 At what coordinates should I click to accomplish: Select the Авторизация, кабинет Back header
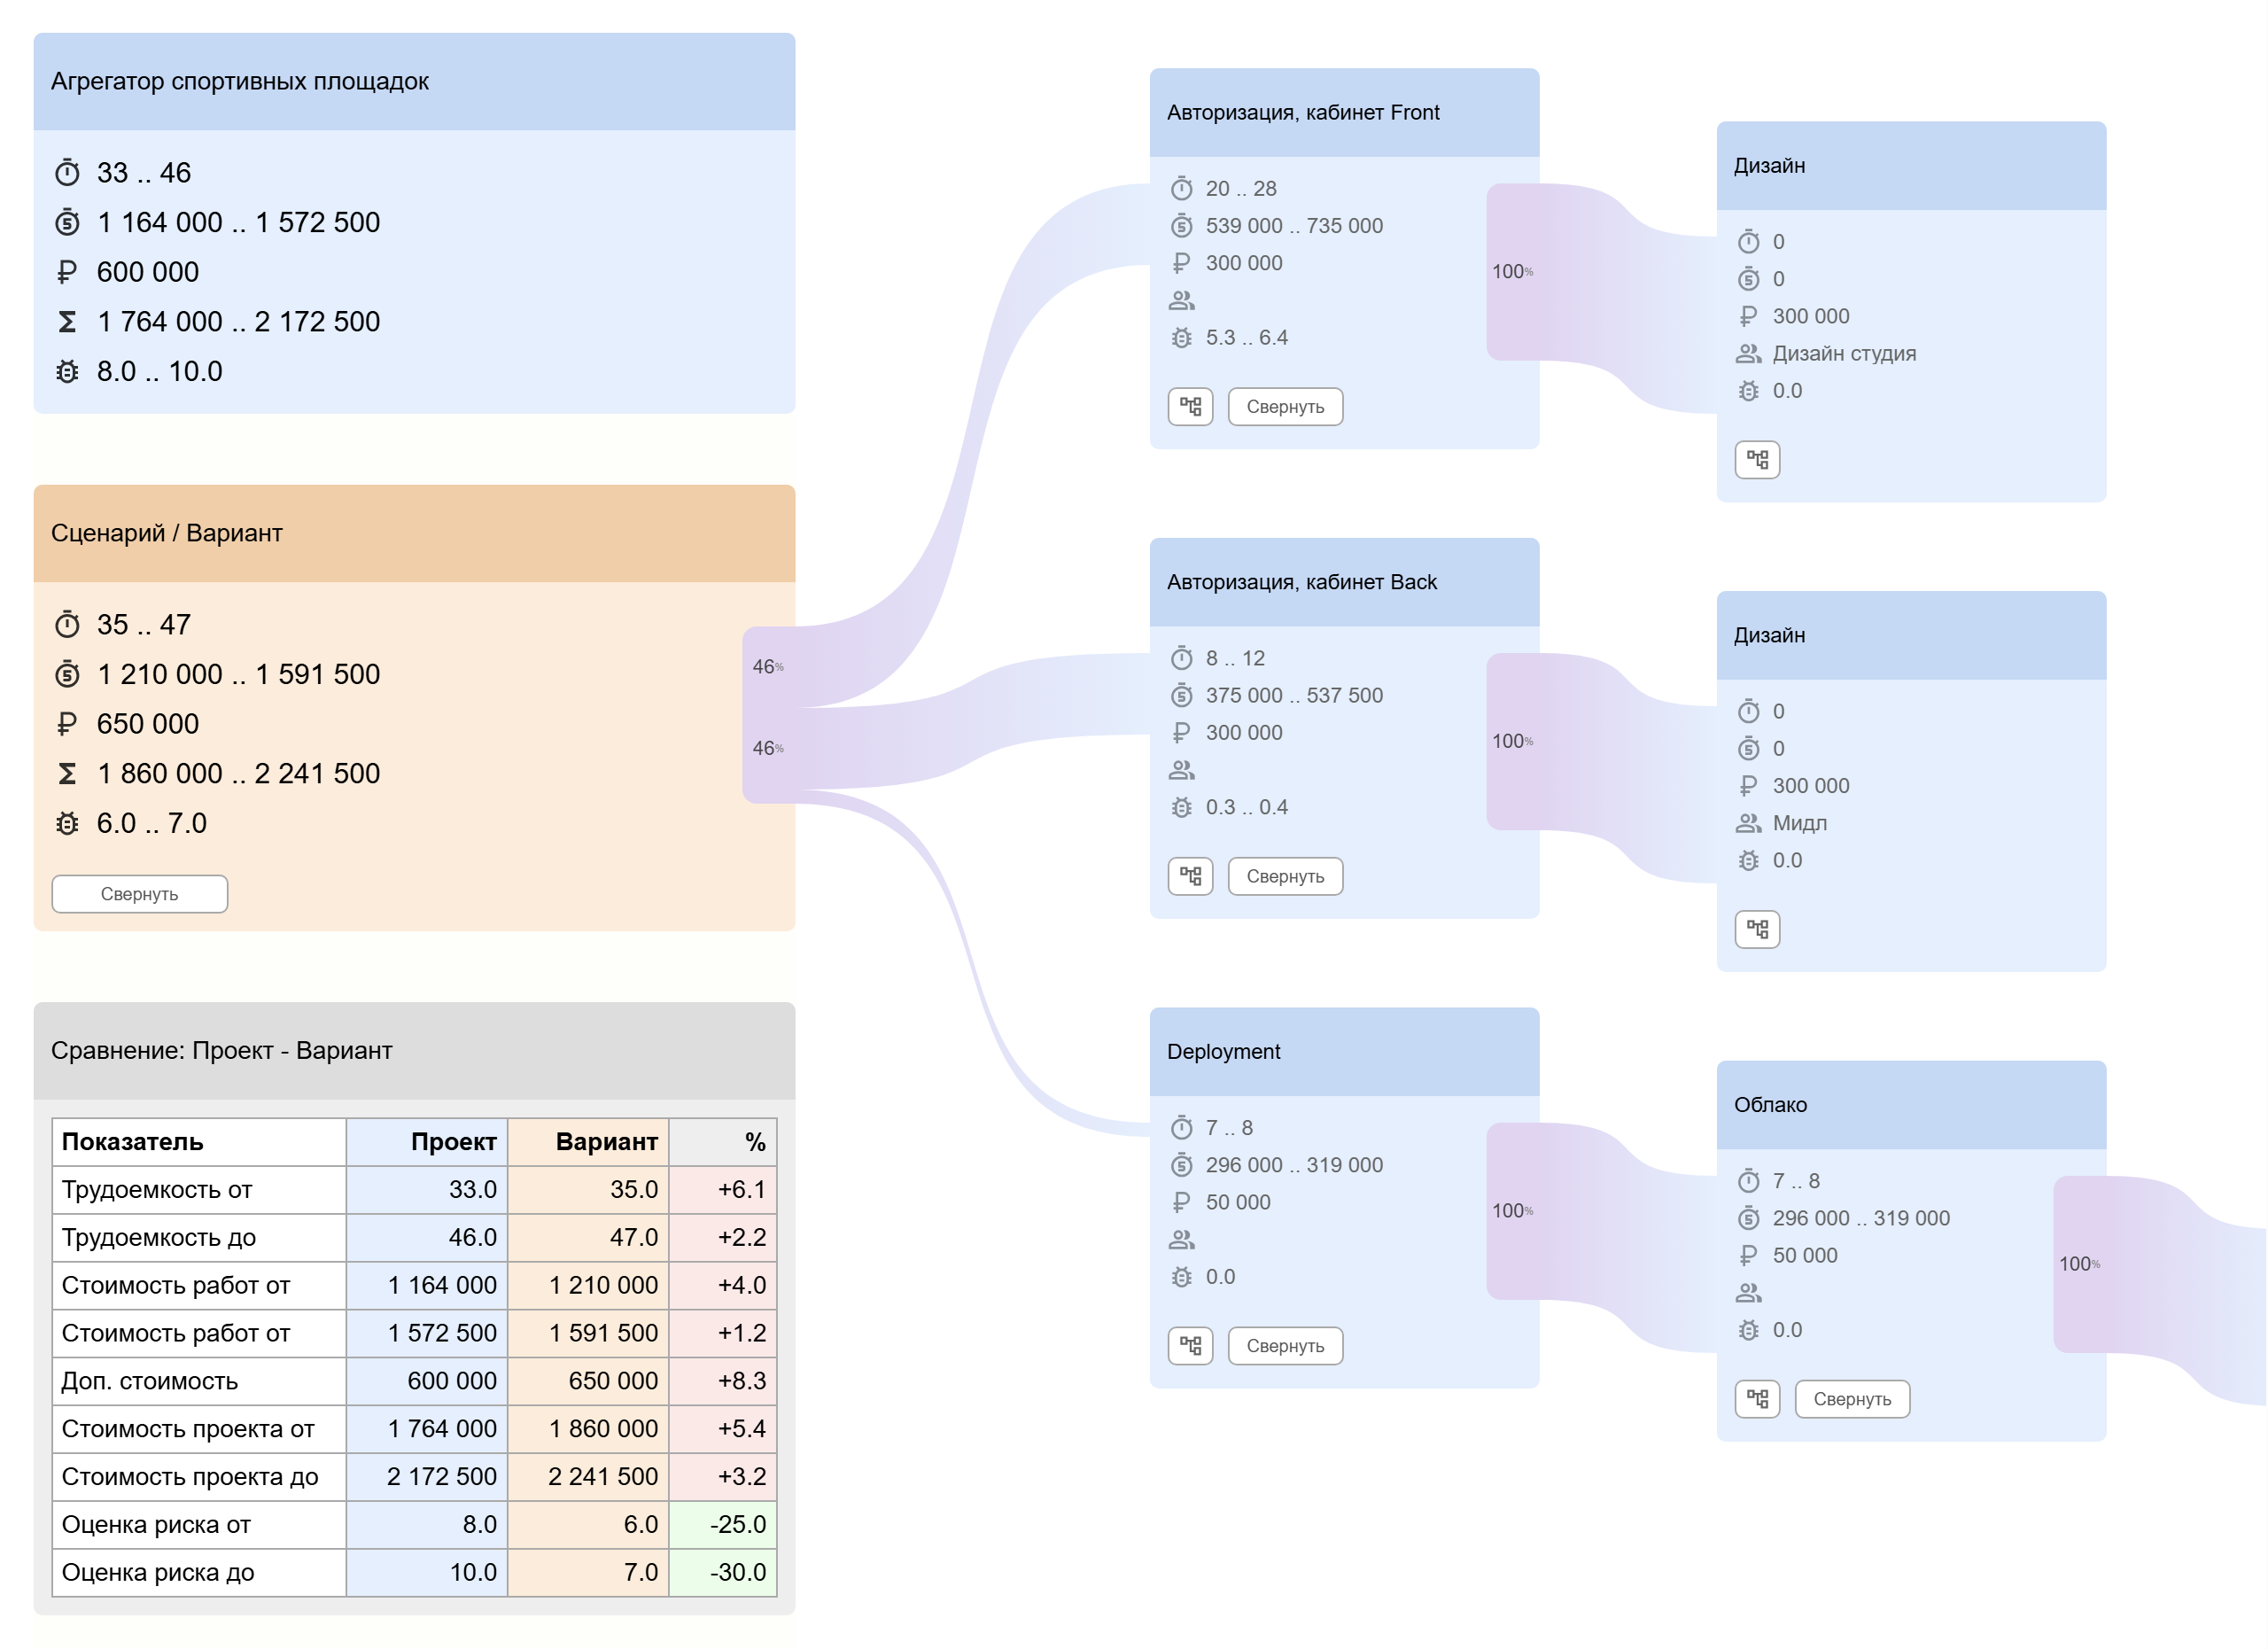(1344, 583)
